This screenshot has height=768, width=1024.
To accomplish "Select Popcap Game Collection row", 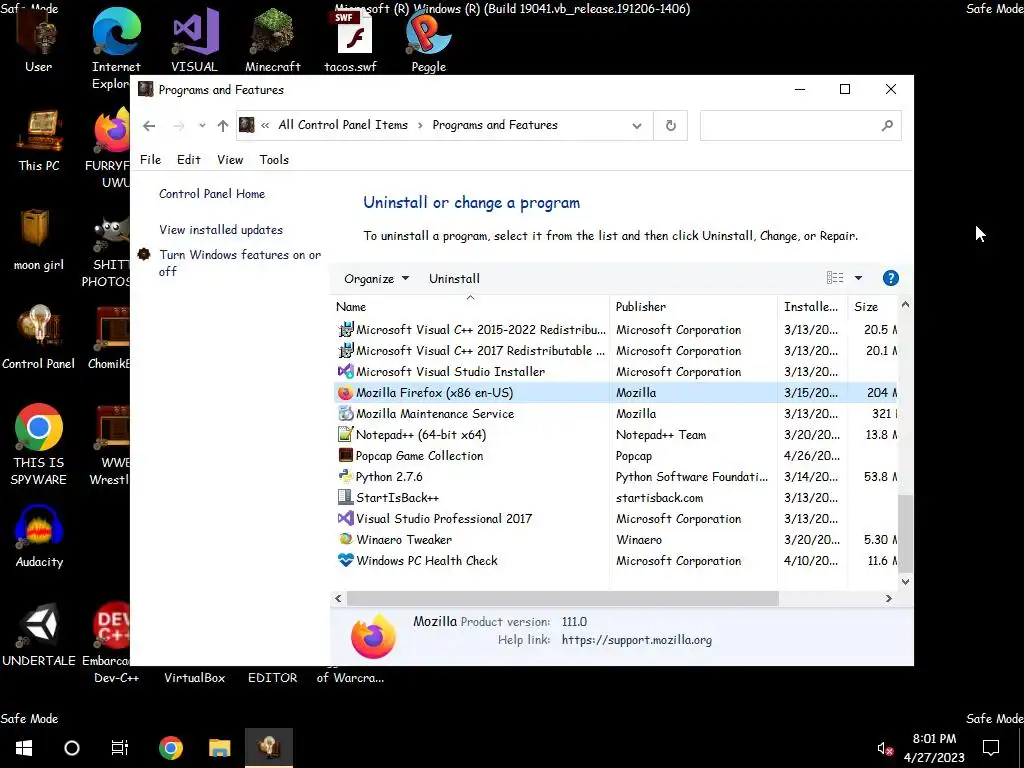I will (x=616, y=456).
